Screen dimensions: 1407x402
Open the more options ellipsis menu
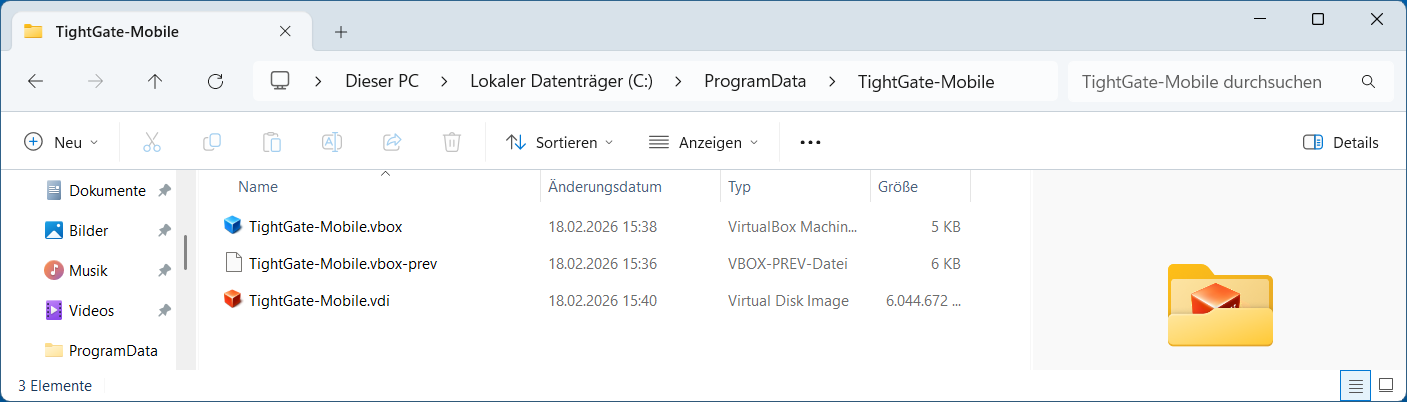coord(811,142)
